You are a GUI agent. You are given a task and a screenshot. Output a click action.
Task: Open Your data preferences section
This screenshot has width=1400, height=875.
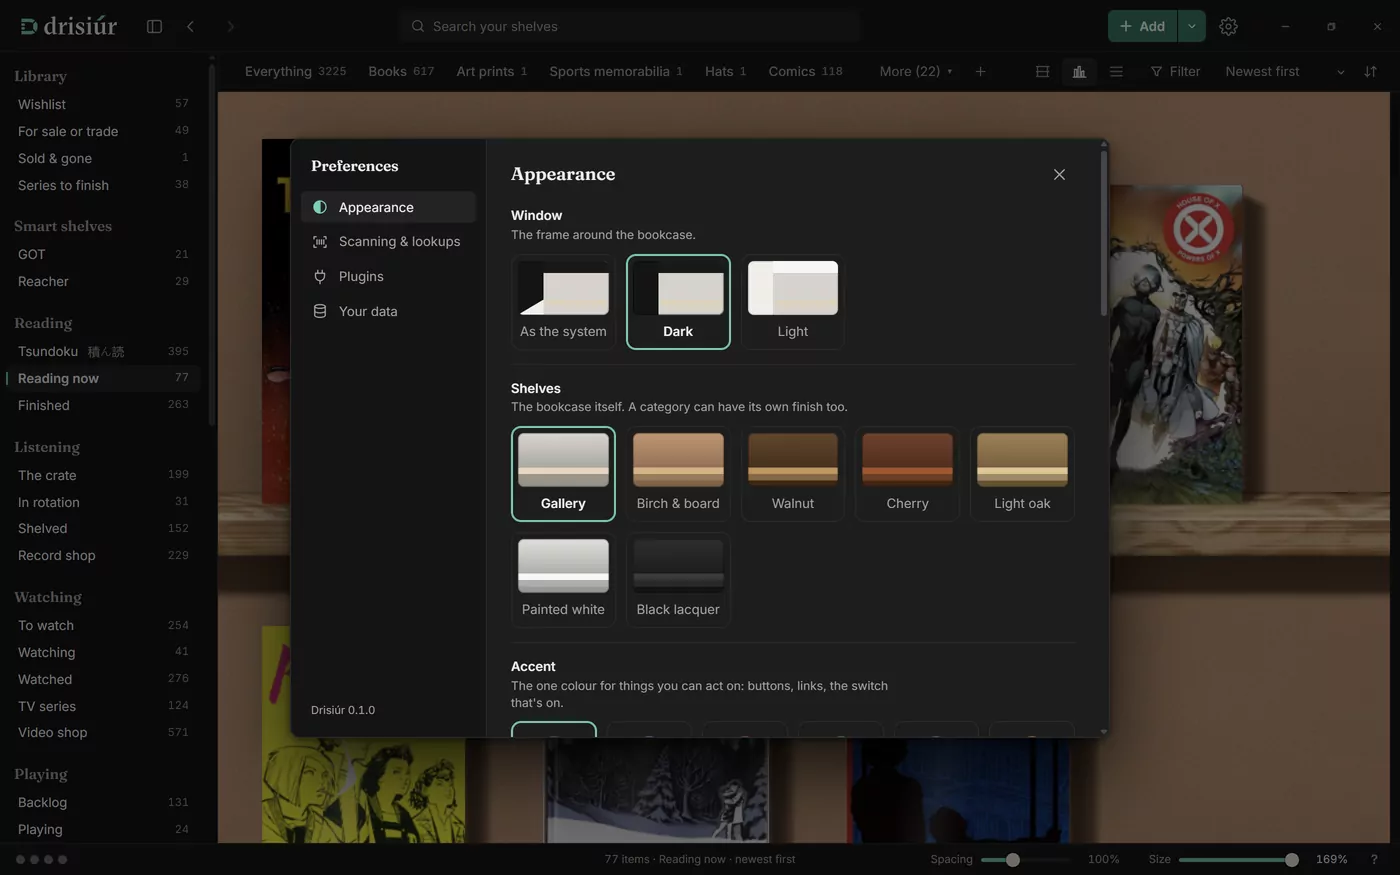point(388,311)
